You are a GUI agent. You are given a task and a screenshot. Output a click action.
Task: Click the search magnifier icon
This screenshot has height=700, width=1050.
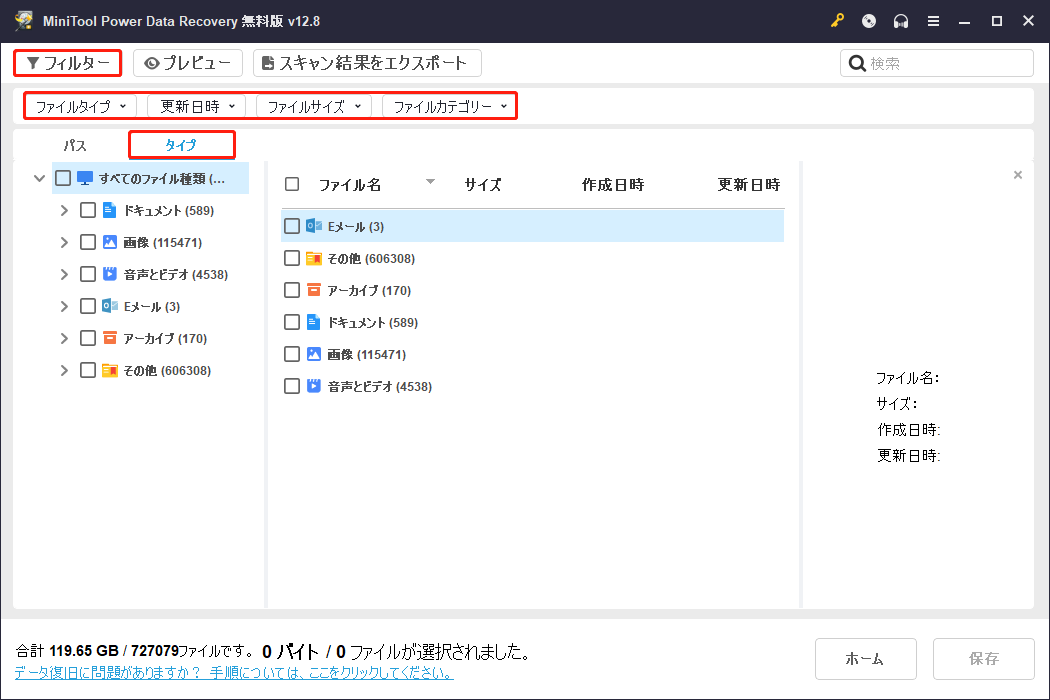pyautogui.click(x=857, y=62)
